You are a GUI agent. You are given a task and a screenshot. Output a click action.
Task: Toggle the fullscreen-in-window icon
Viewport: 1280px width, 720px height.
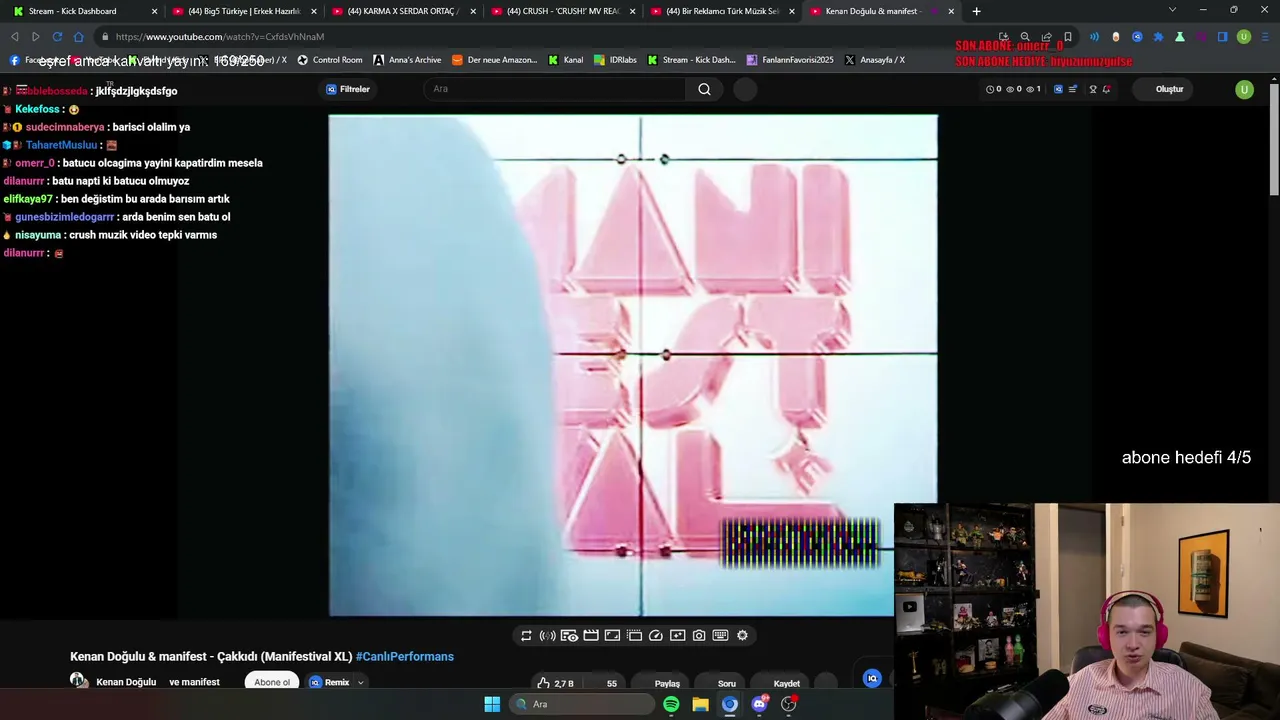(x=612, y=635)
